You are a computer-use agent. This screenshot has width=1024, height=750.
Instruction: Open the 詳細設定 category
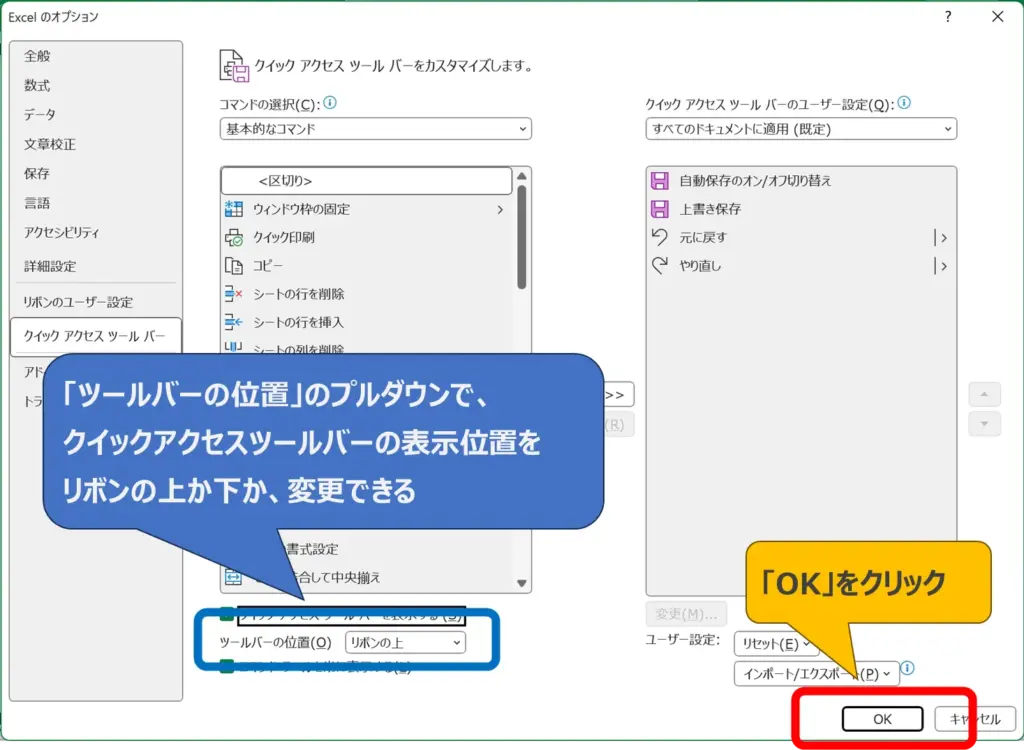point(50,267)
